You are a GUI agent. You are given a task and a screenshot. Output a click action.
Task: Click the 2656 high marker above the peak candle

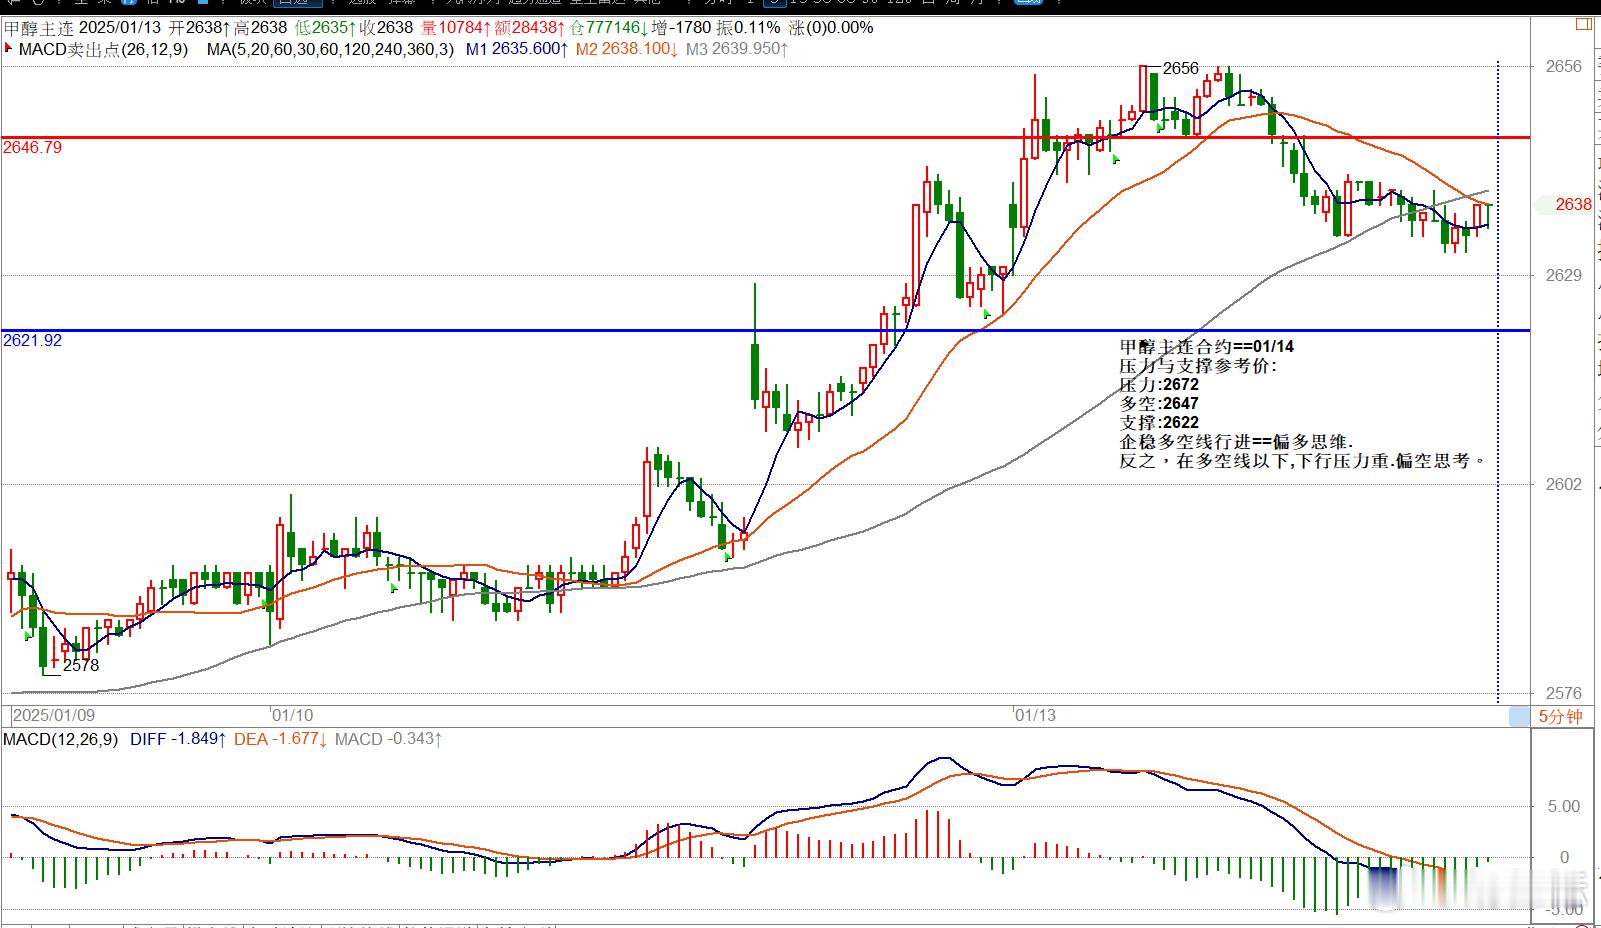tap(1181, 68)
